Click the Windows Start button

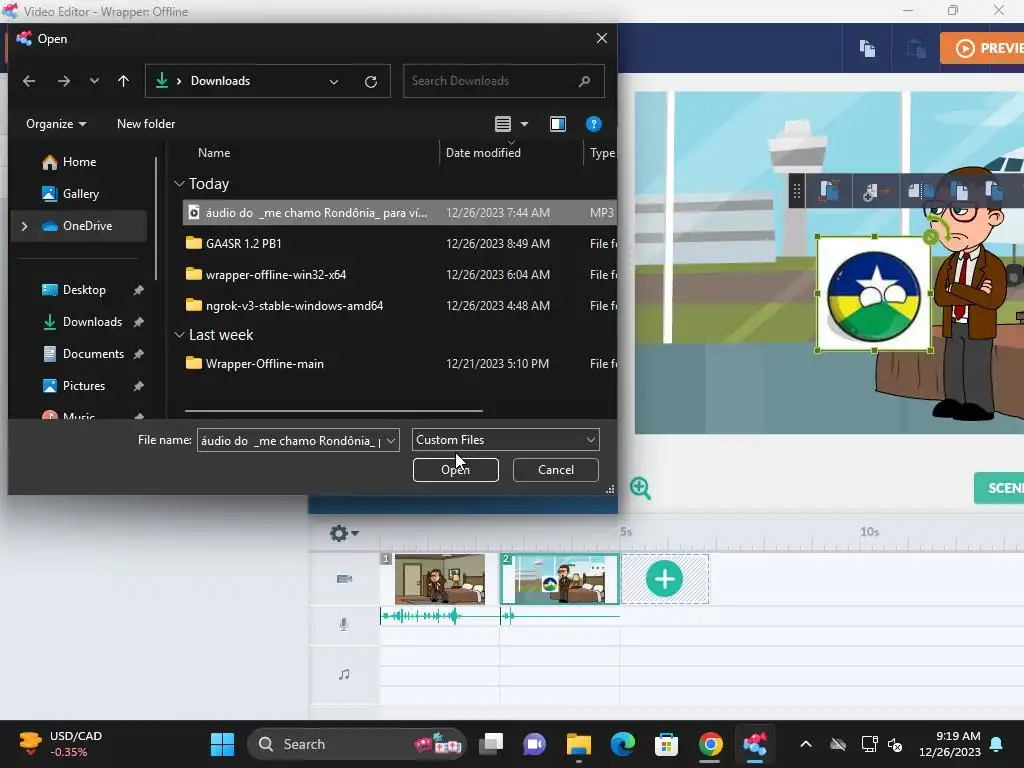tap(222, 744)
